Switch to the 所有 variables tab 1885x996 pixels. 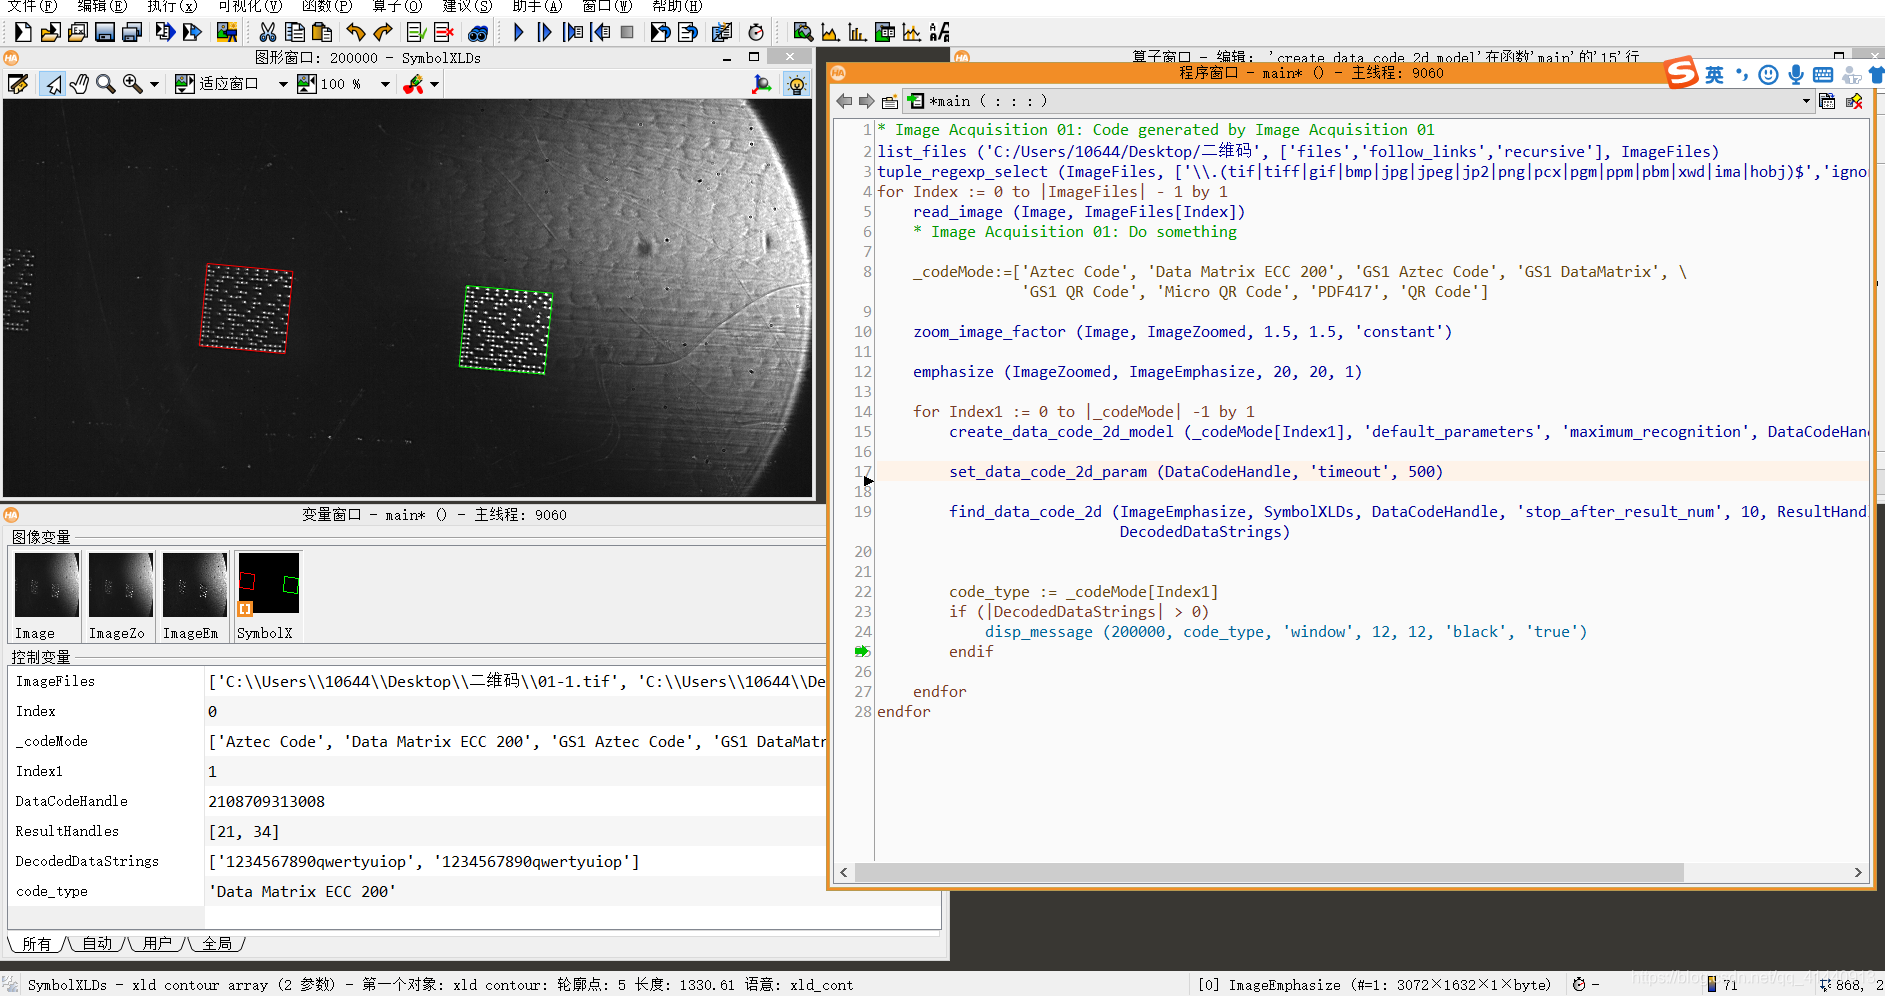click(36, 944)
